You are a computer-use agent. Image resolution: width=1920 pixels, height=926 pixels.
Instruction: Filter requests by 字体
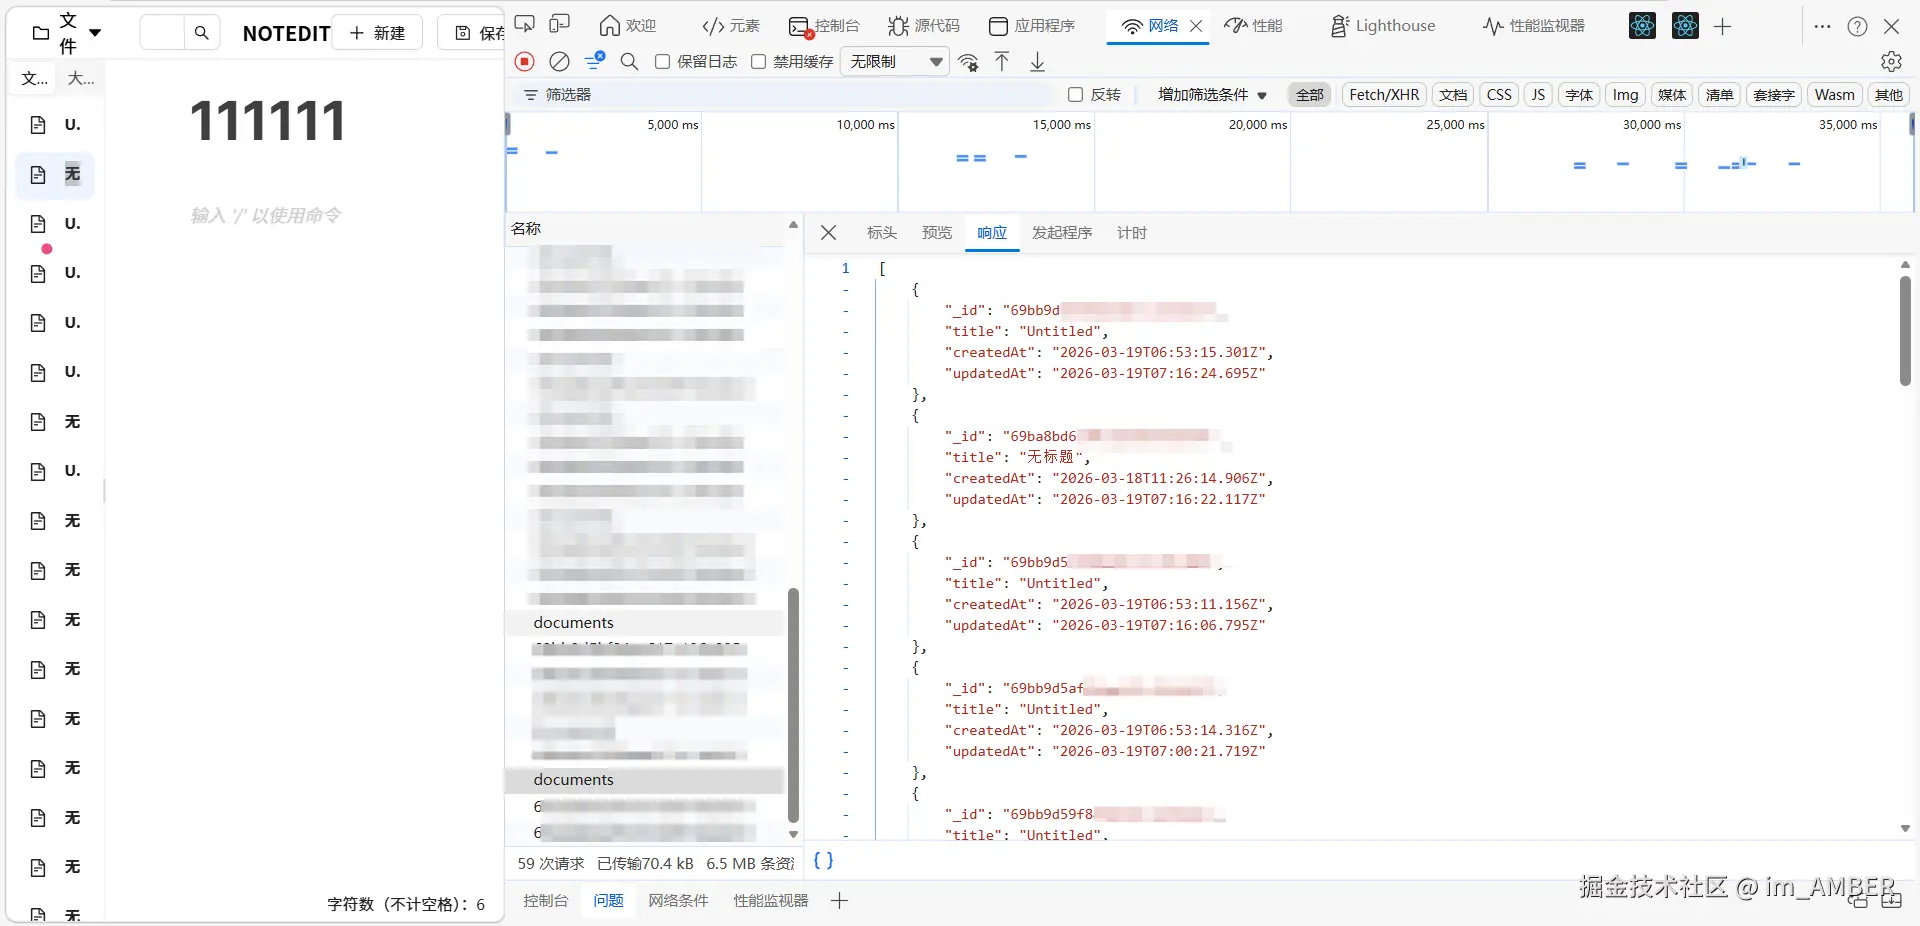click(1579, 95)
